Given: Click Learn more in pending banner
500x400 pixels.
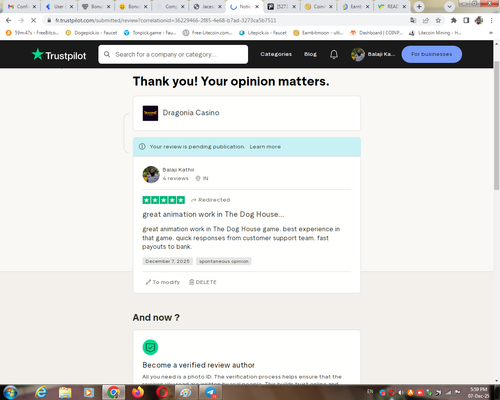Looking at the screenshot, I should tap(265, 147).
